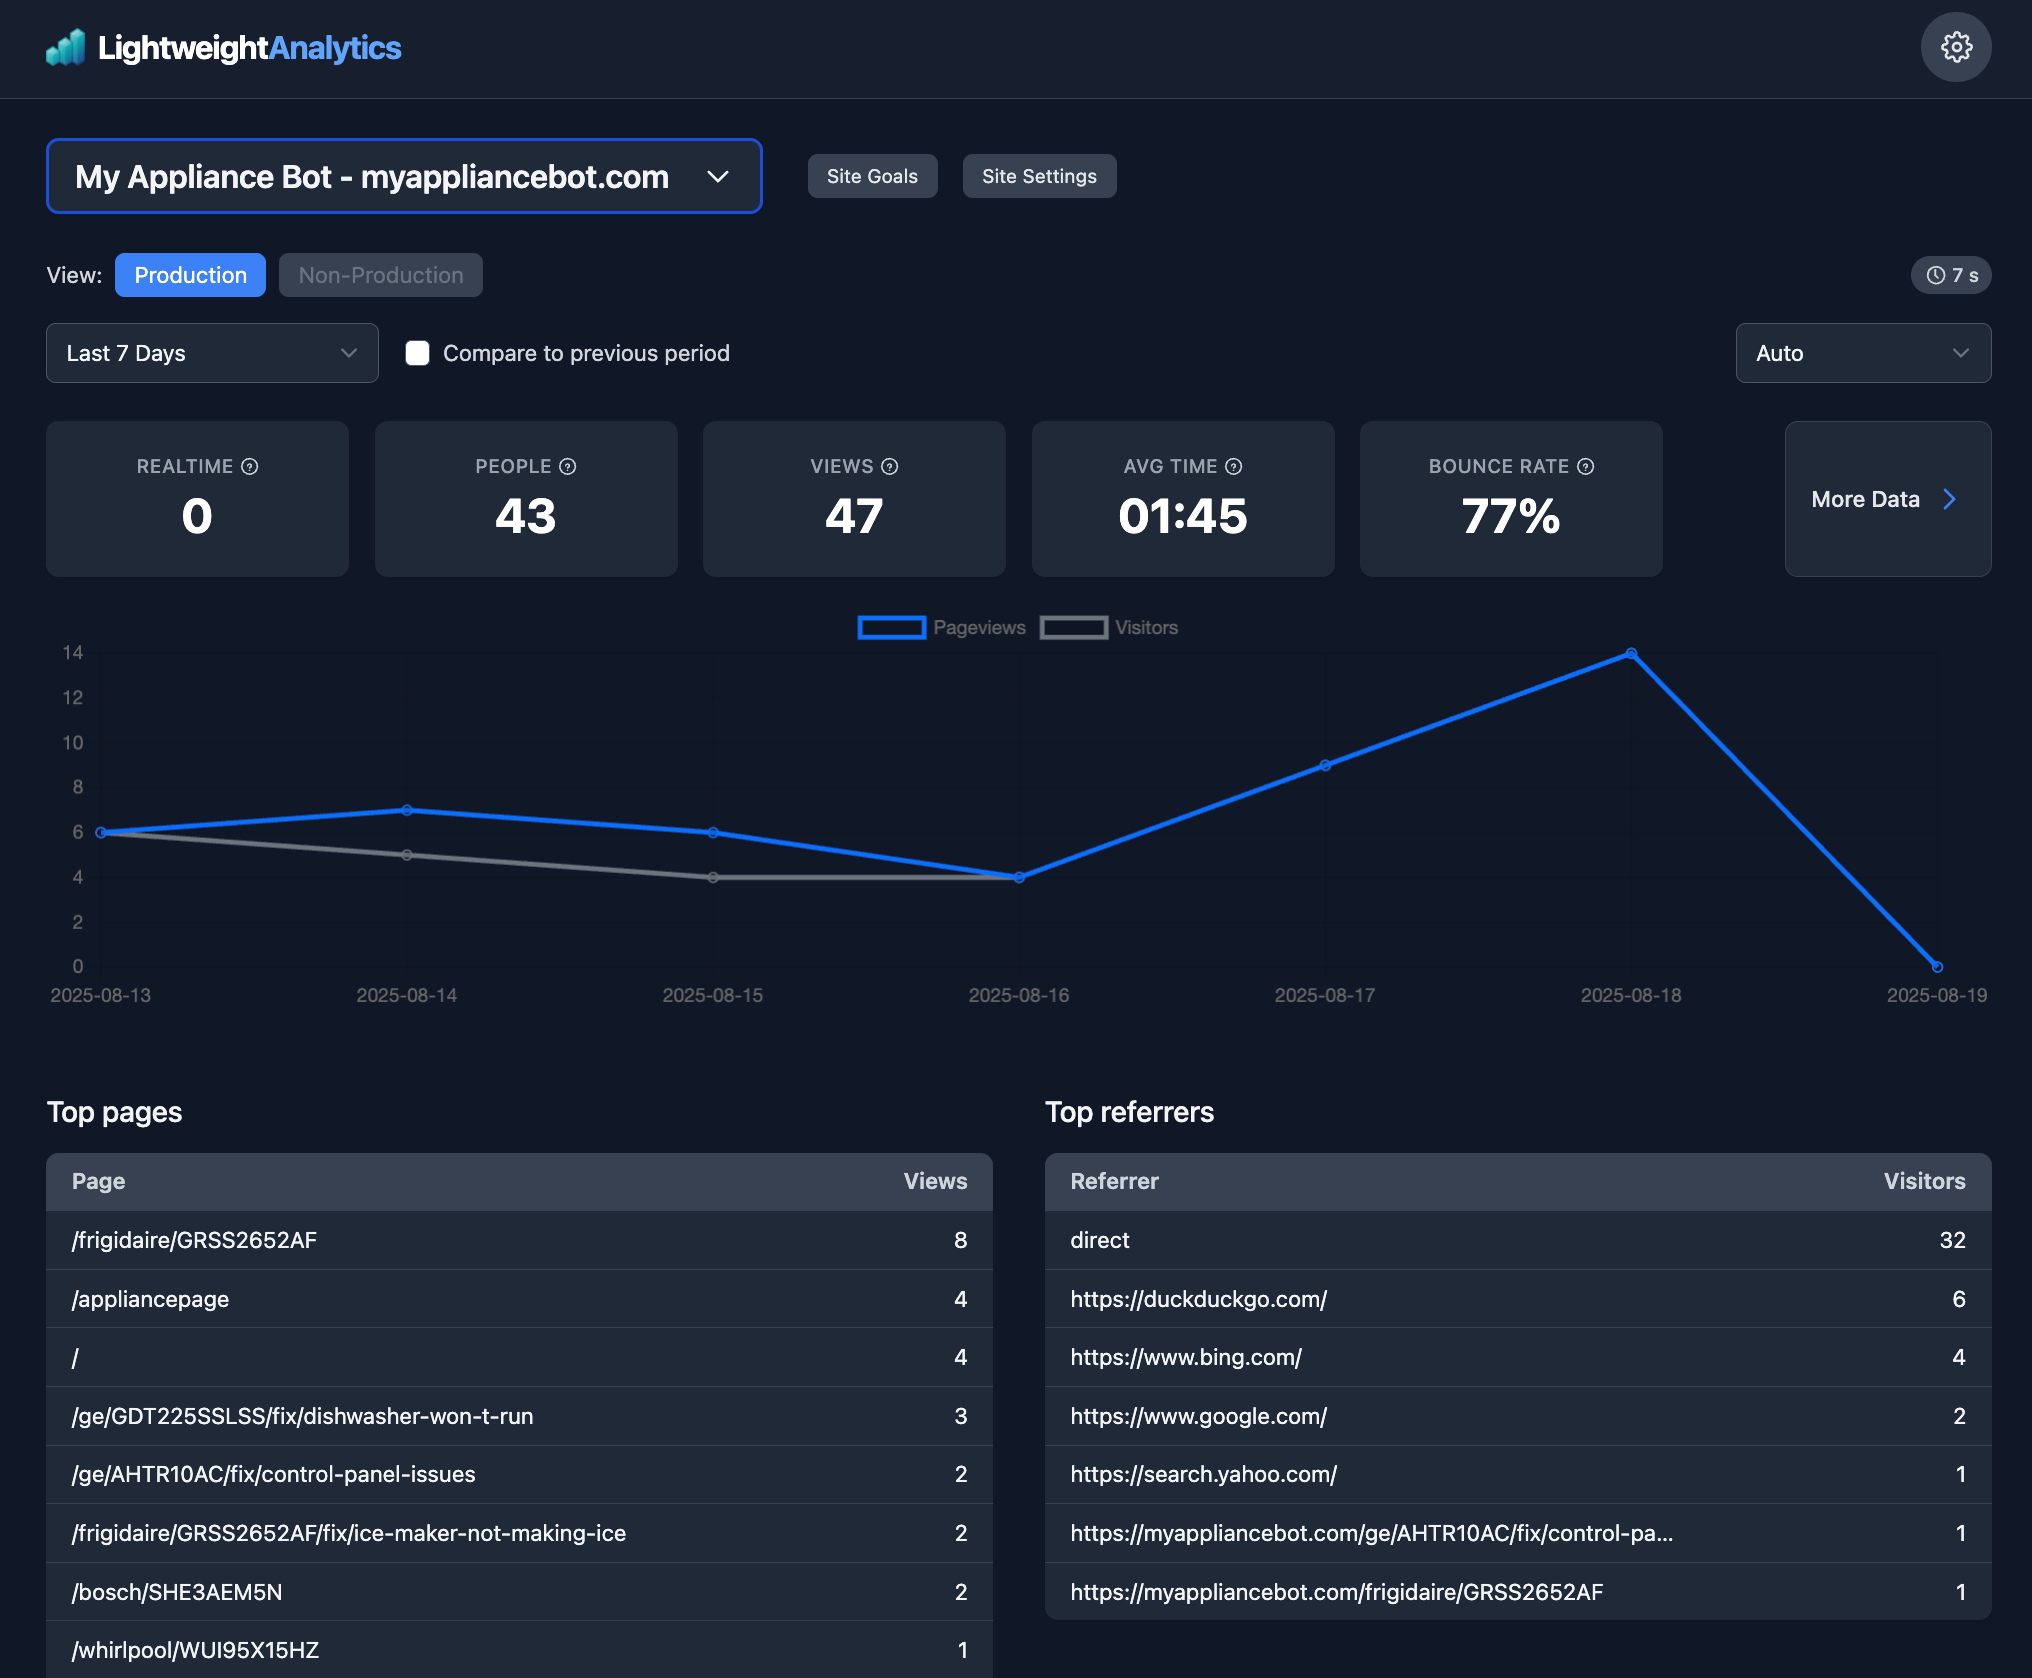Click the 2025-08-18 peak data point
Screen dimensions: 2032x1678
1631,653
